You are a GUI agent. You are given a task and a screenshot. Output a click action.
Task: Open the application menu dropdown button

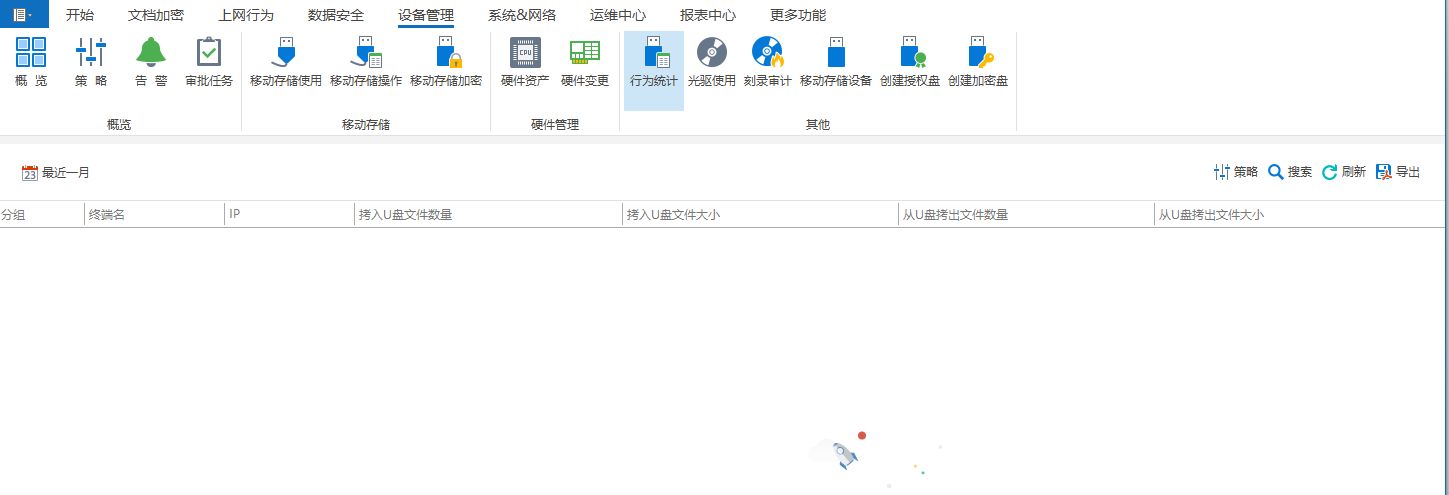(x=24, y=14)
